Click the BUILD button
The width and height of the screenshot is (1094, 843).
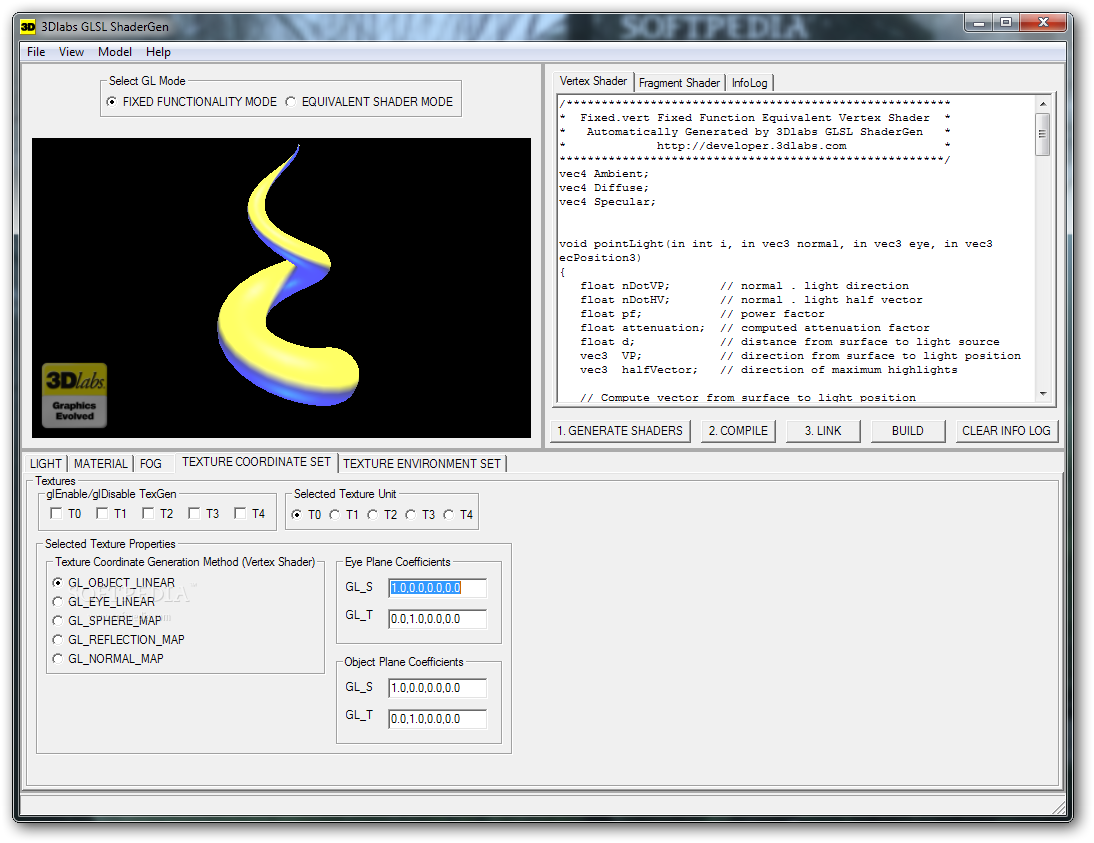pyautogui.click(x=908, y=431)
